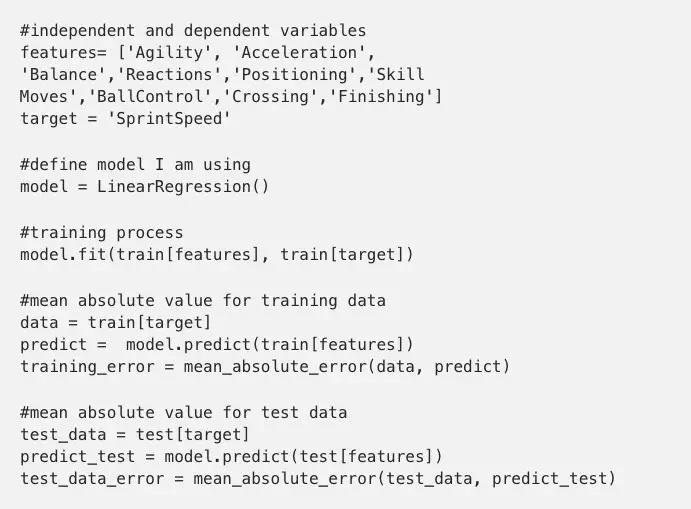Click the 'Positioning' feature string
The width and height of the screenshot is (691, 509).
[x=294, y=75]
